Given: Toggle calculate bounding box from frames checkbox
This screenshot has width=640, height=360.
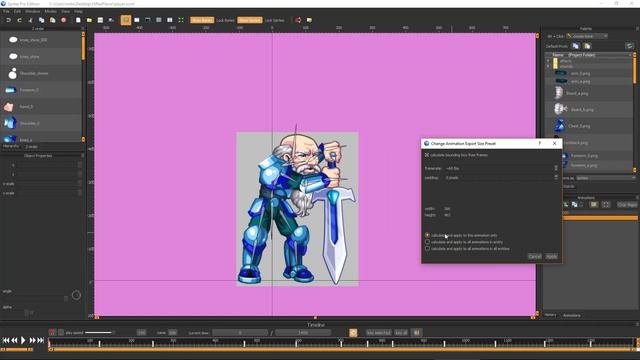Looking at the screenshot, I should (x=427, y=155).
